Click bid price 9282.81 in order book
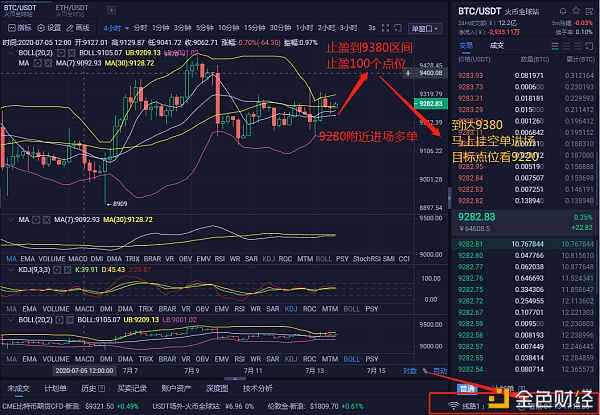 [x=470, y=244]
